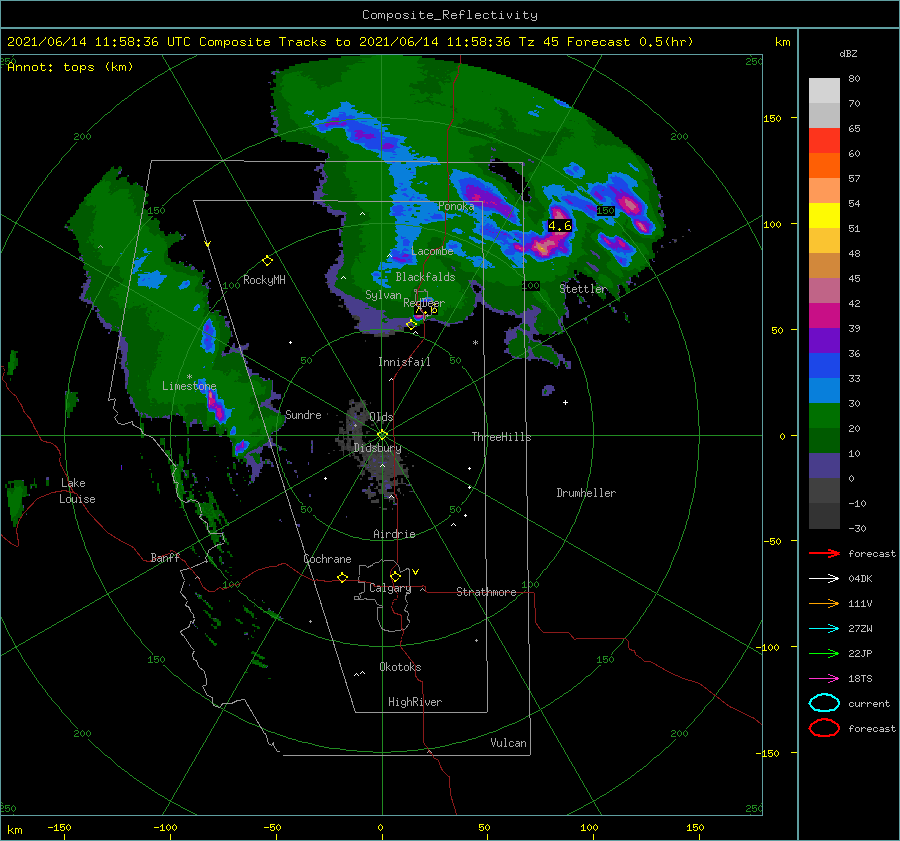The width and height of the screenshot is (900, 841).
Task: Click the yellow swatch between 51 and 54 dBZ
Action: (x=824, y=216)
